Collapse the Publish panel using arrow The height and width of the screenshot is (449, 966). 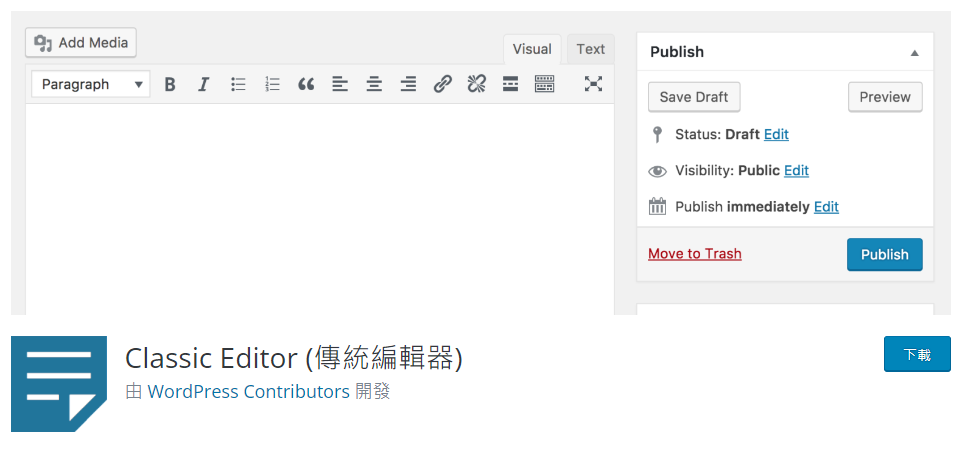[915, 53]
